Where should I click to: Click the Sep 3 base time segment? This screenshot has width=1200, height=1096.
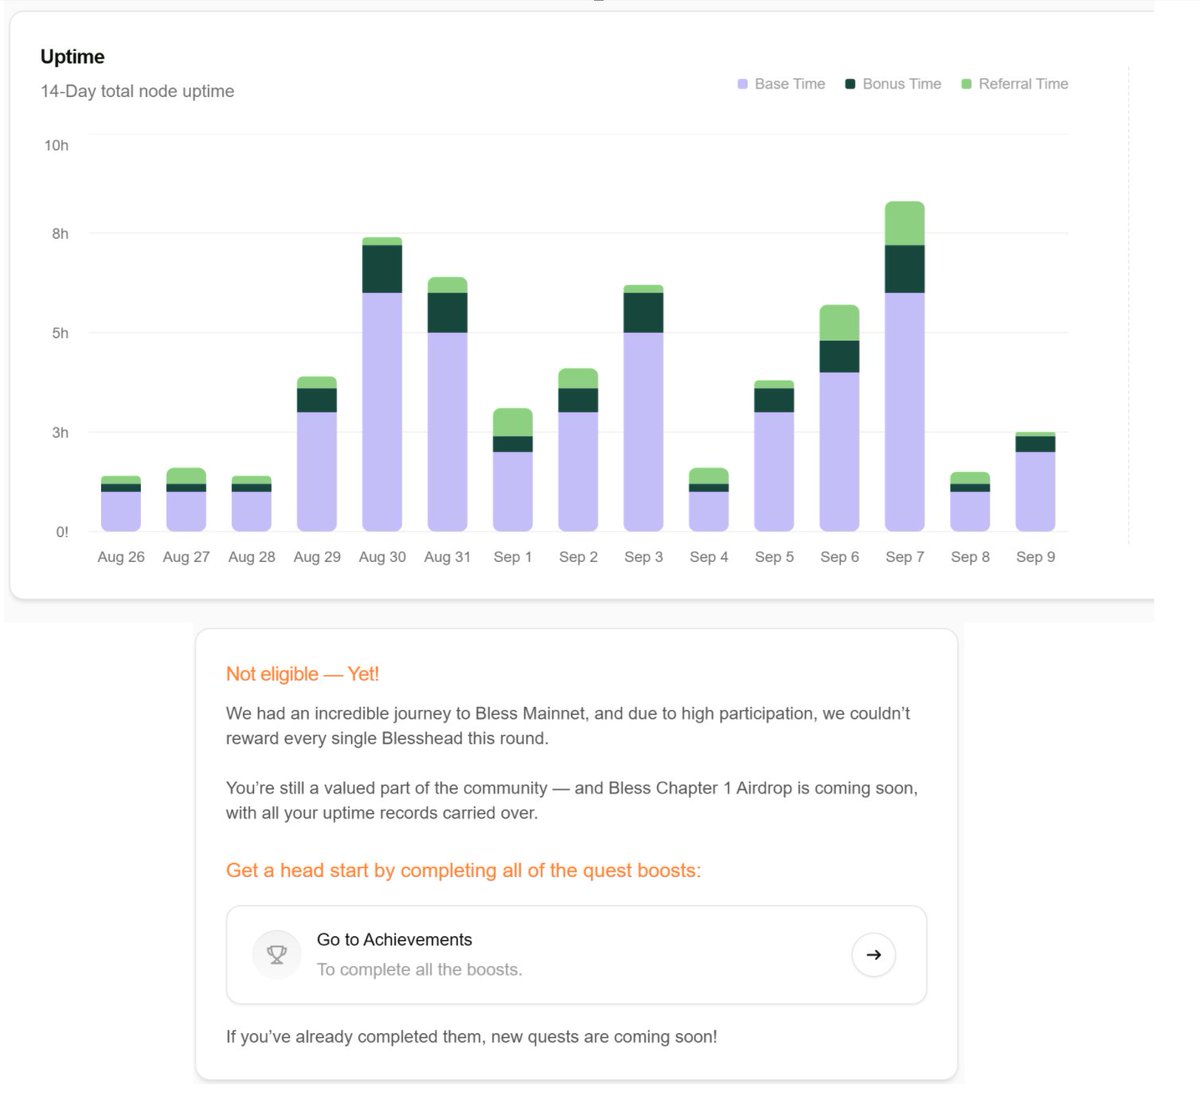tap(643, 432)
